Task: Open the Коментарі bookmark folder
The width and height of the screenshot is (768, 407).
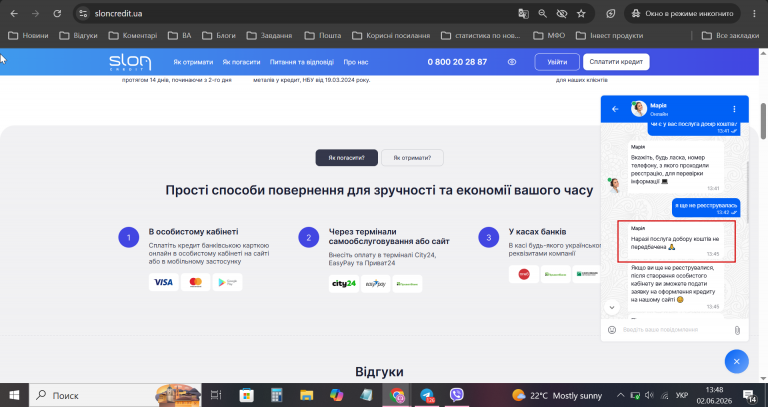Action: (133, 35)
